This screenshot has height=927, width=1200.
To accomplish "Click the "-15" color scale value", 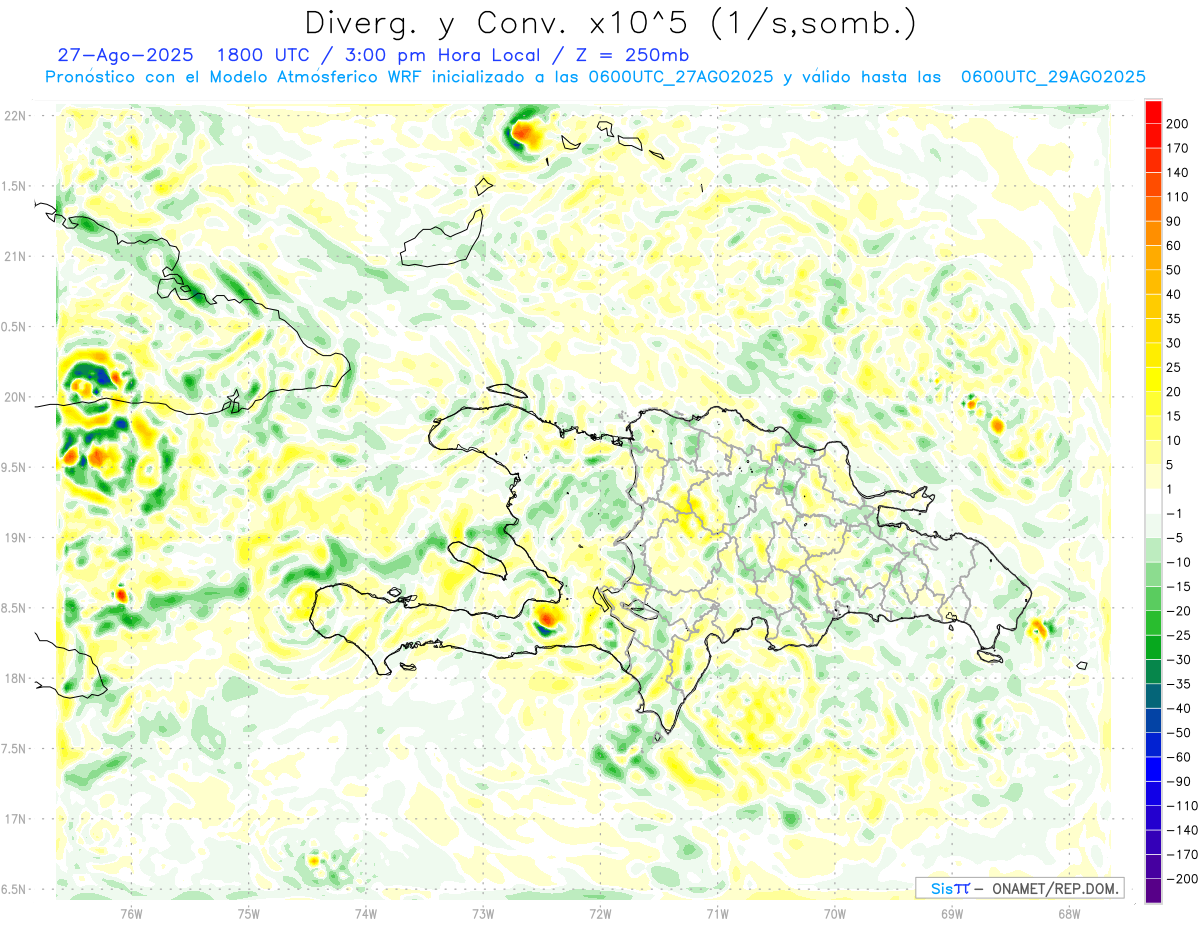I will click(x=1179, y=586).
